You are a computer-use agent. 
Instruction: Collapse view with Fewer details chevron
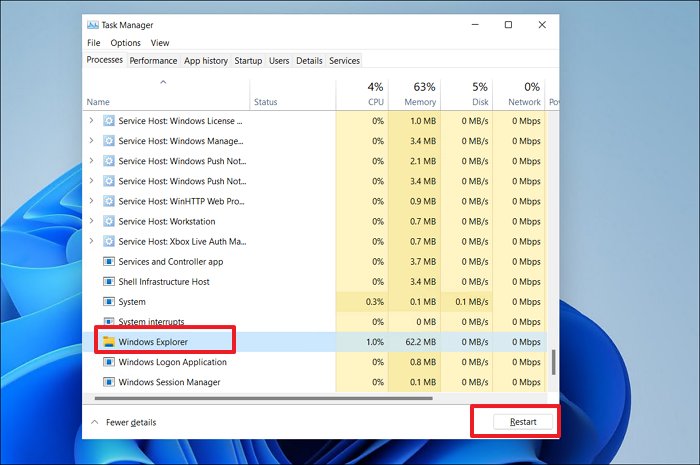click(x=95, y=422)
